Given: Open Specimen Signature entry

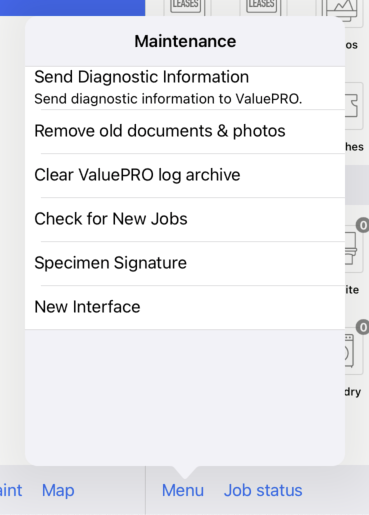Looking at the screenshot, I should click(185, 263).
